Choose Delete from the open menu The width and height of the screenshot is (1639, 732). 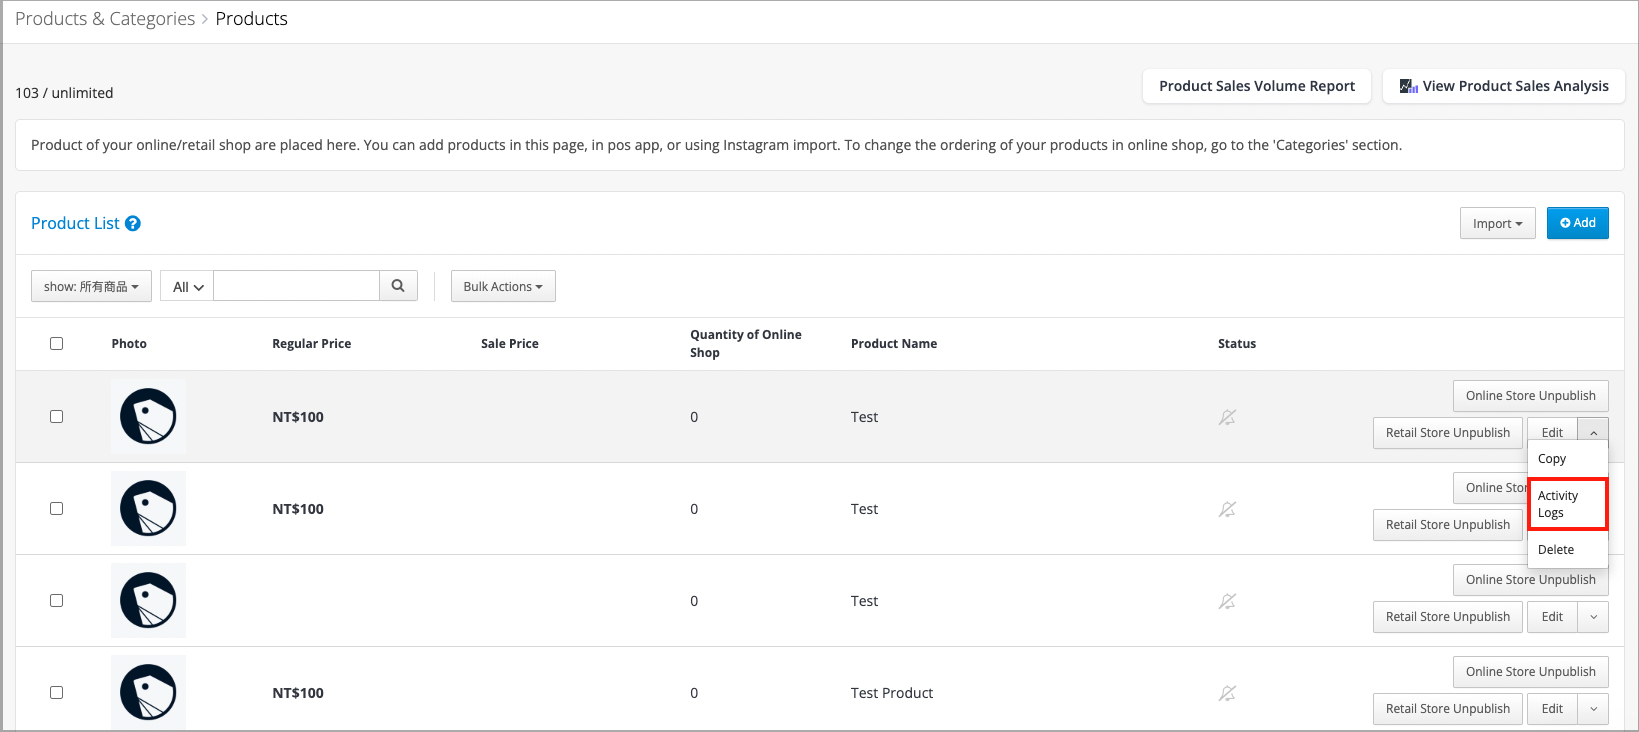pyautogui.click(x=1567, y=550)
